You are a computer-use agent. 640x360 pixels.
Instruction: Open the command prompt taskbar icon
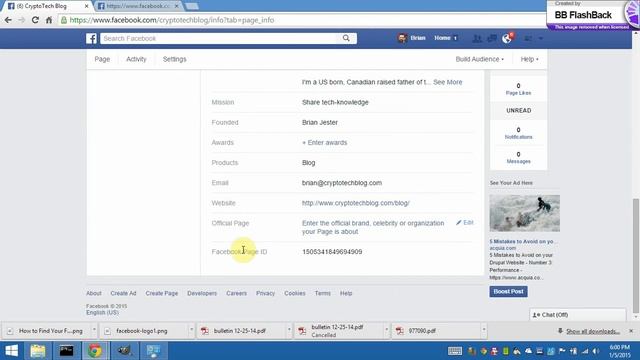(66, 351)
